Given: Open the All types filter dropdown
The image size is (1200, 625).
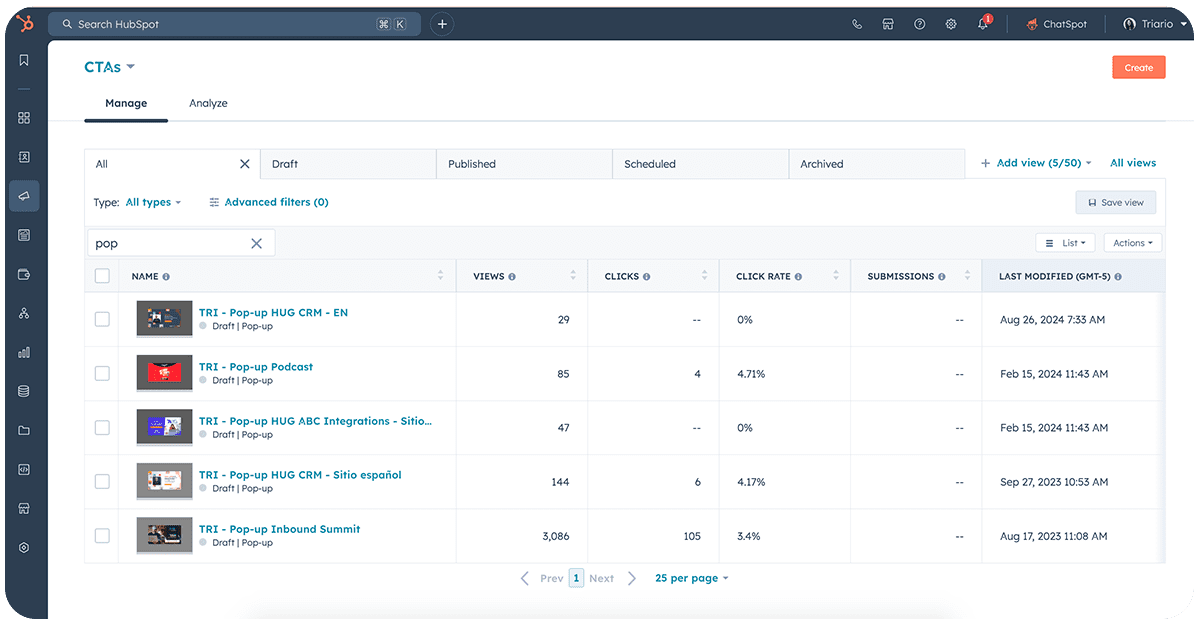Looking at the screenshot, I should click(x=153, y=202).
